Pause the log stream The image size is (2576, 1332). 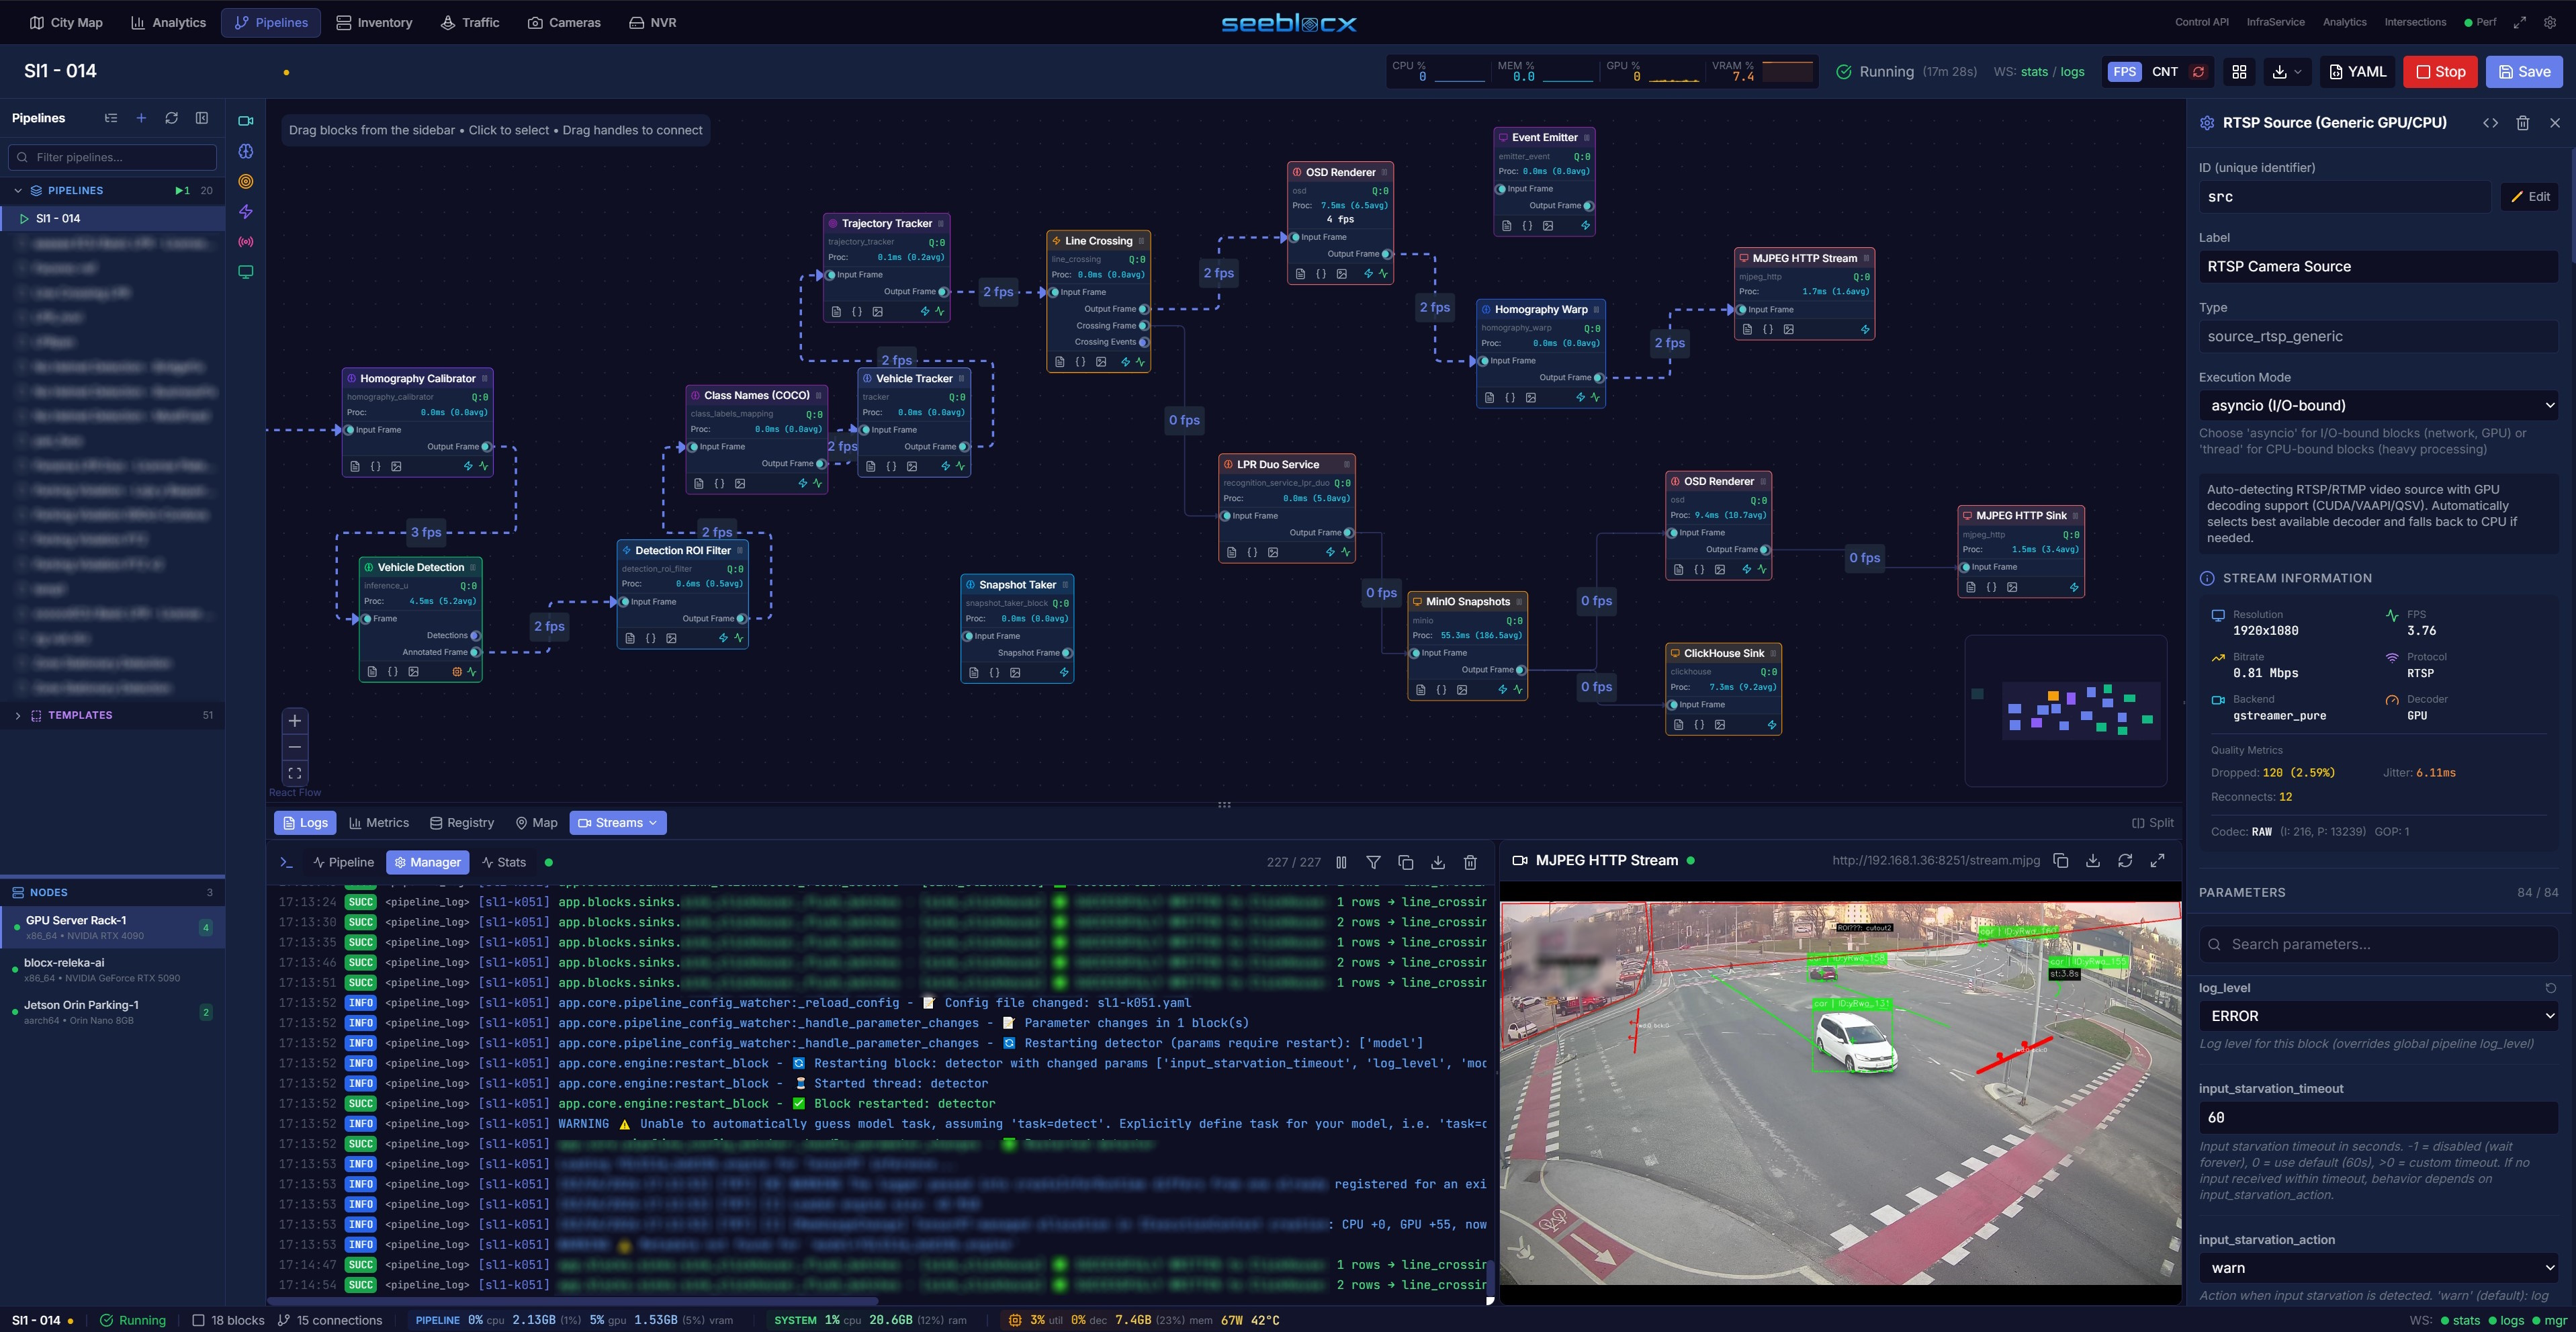point(1341,862)
